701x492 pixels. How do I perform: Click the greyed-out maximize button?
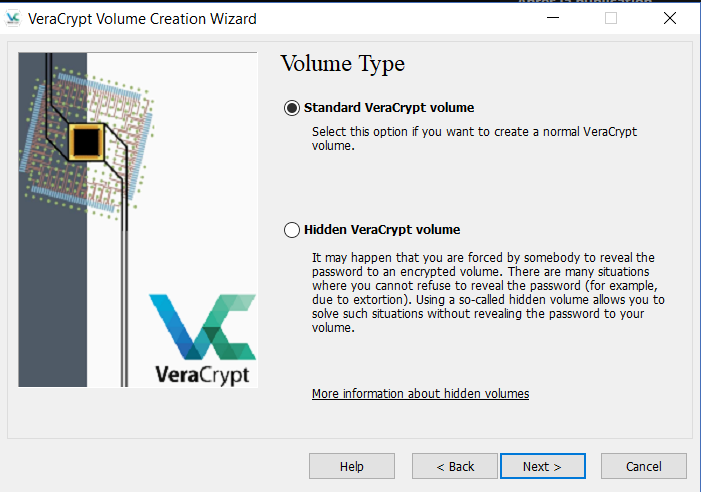pyautogui.click(x=611, y=18)
